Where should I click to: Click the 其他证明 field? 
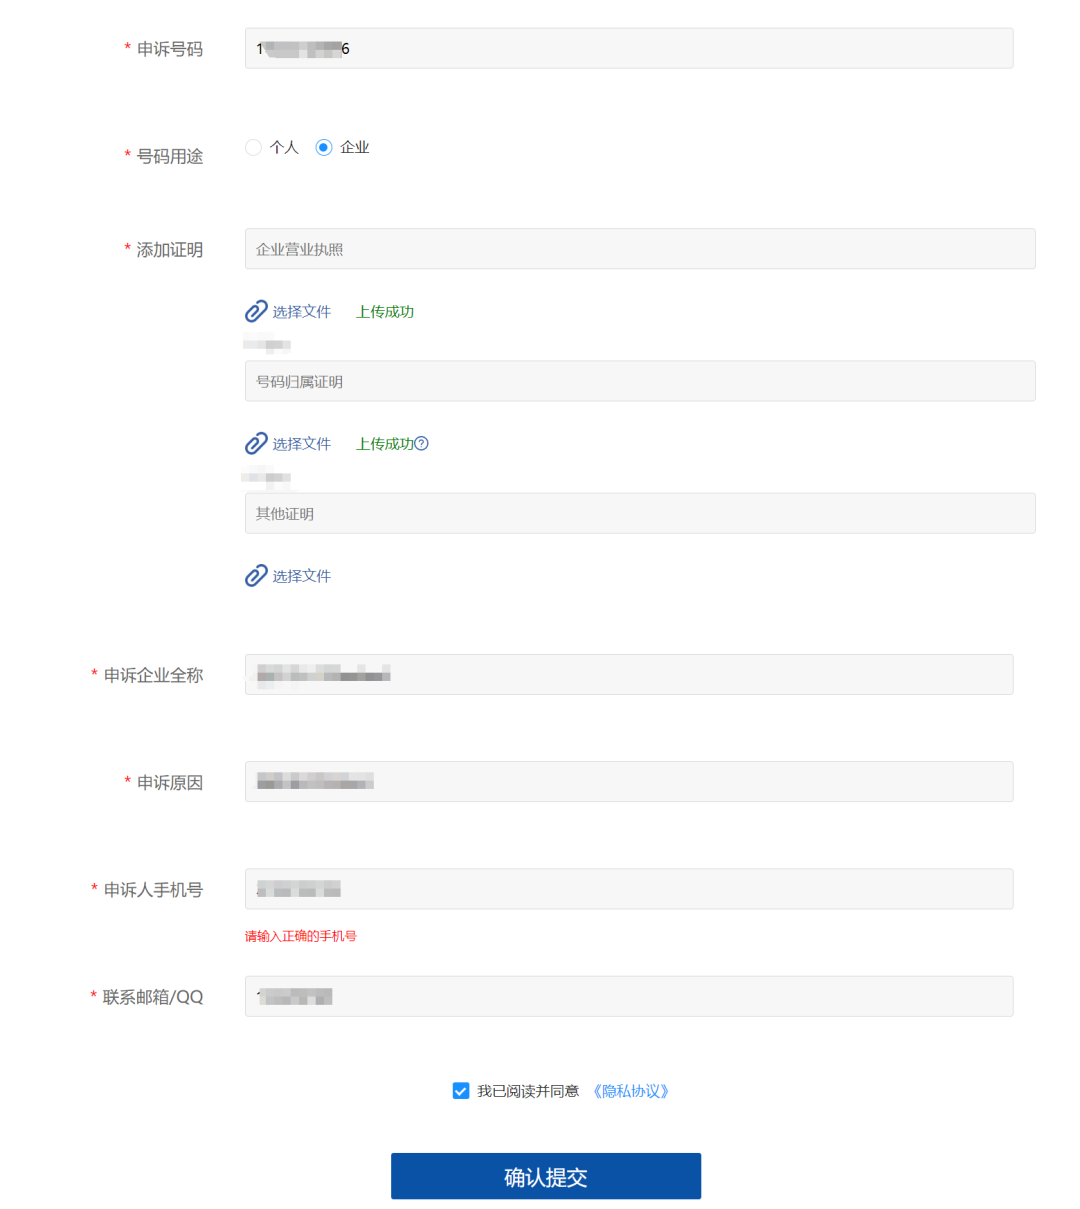(640, 513)
